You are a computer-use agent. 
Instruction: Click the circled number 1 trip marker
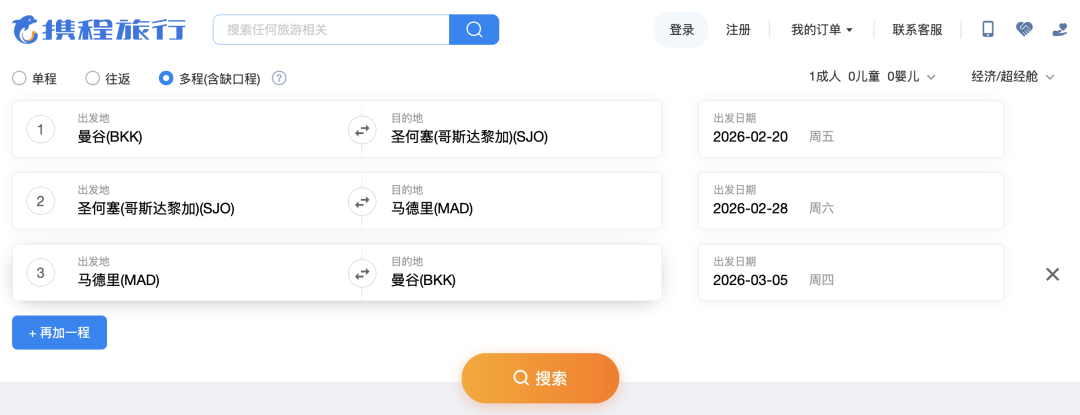tap(41, 129)
